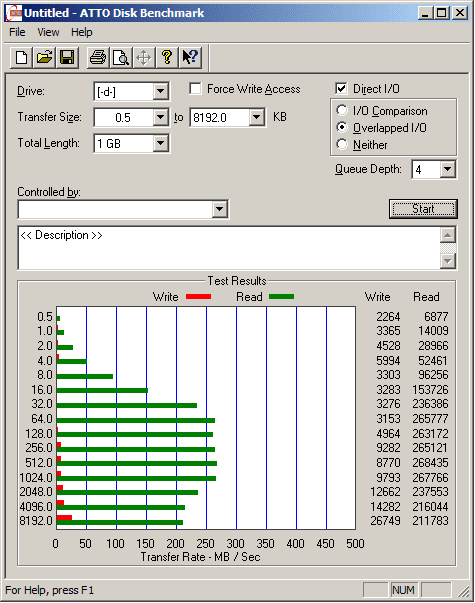Select the Overlapped I/O radio button
This screenshot has width=475, height=603.
click(x=342, y=128)
